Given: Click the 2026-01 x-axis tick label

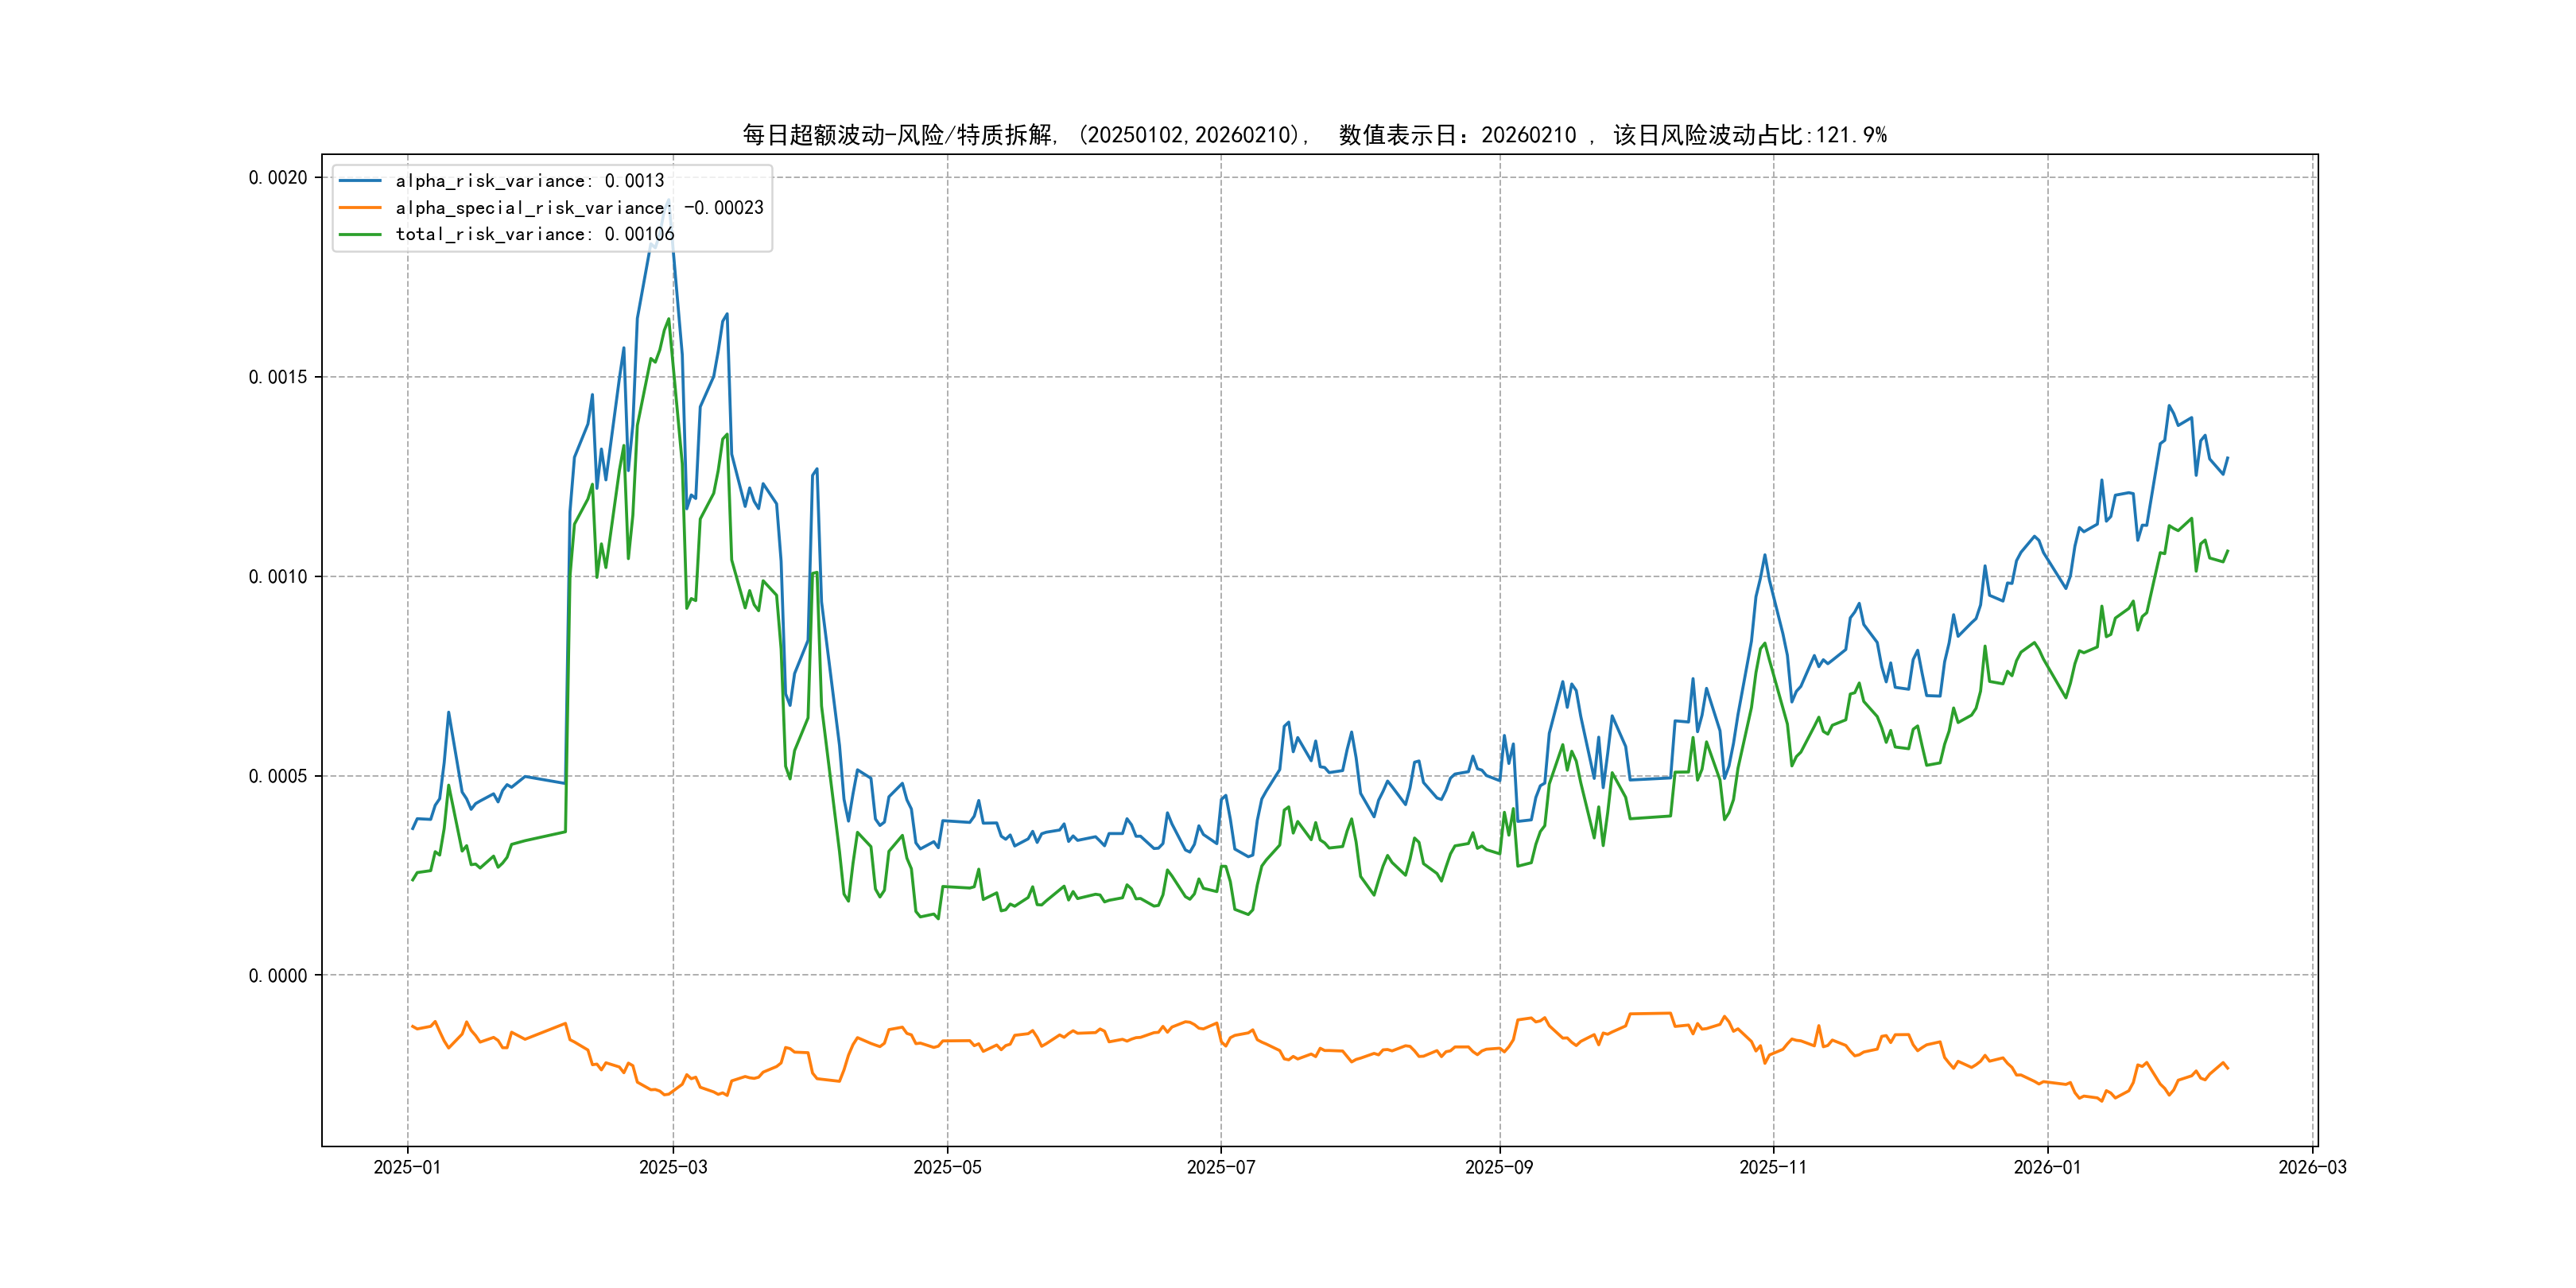Looking at the screenshot, I should pyautogui.click(x=2047, y=1167).
